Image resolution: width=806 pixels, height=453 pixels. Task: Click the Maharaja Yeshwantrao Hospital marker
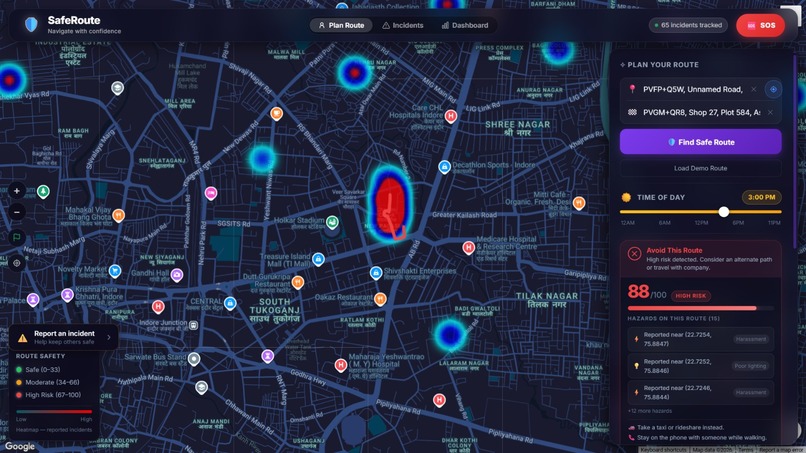tap(340, 365)
